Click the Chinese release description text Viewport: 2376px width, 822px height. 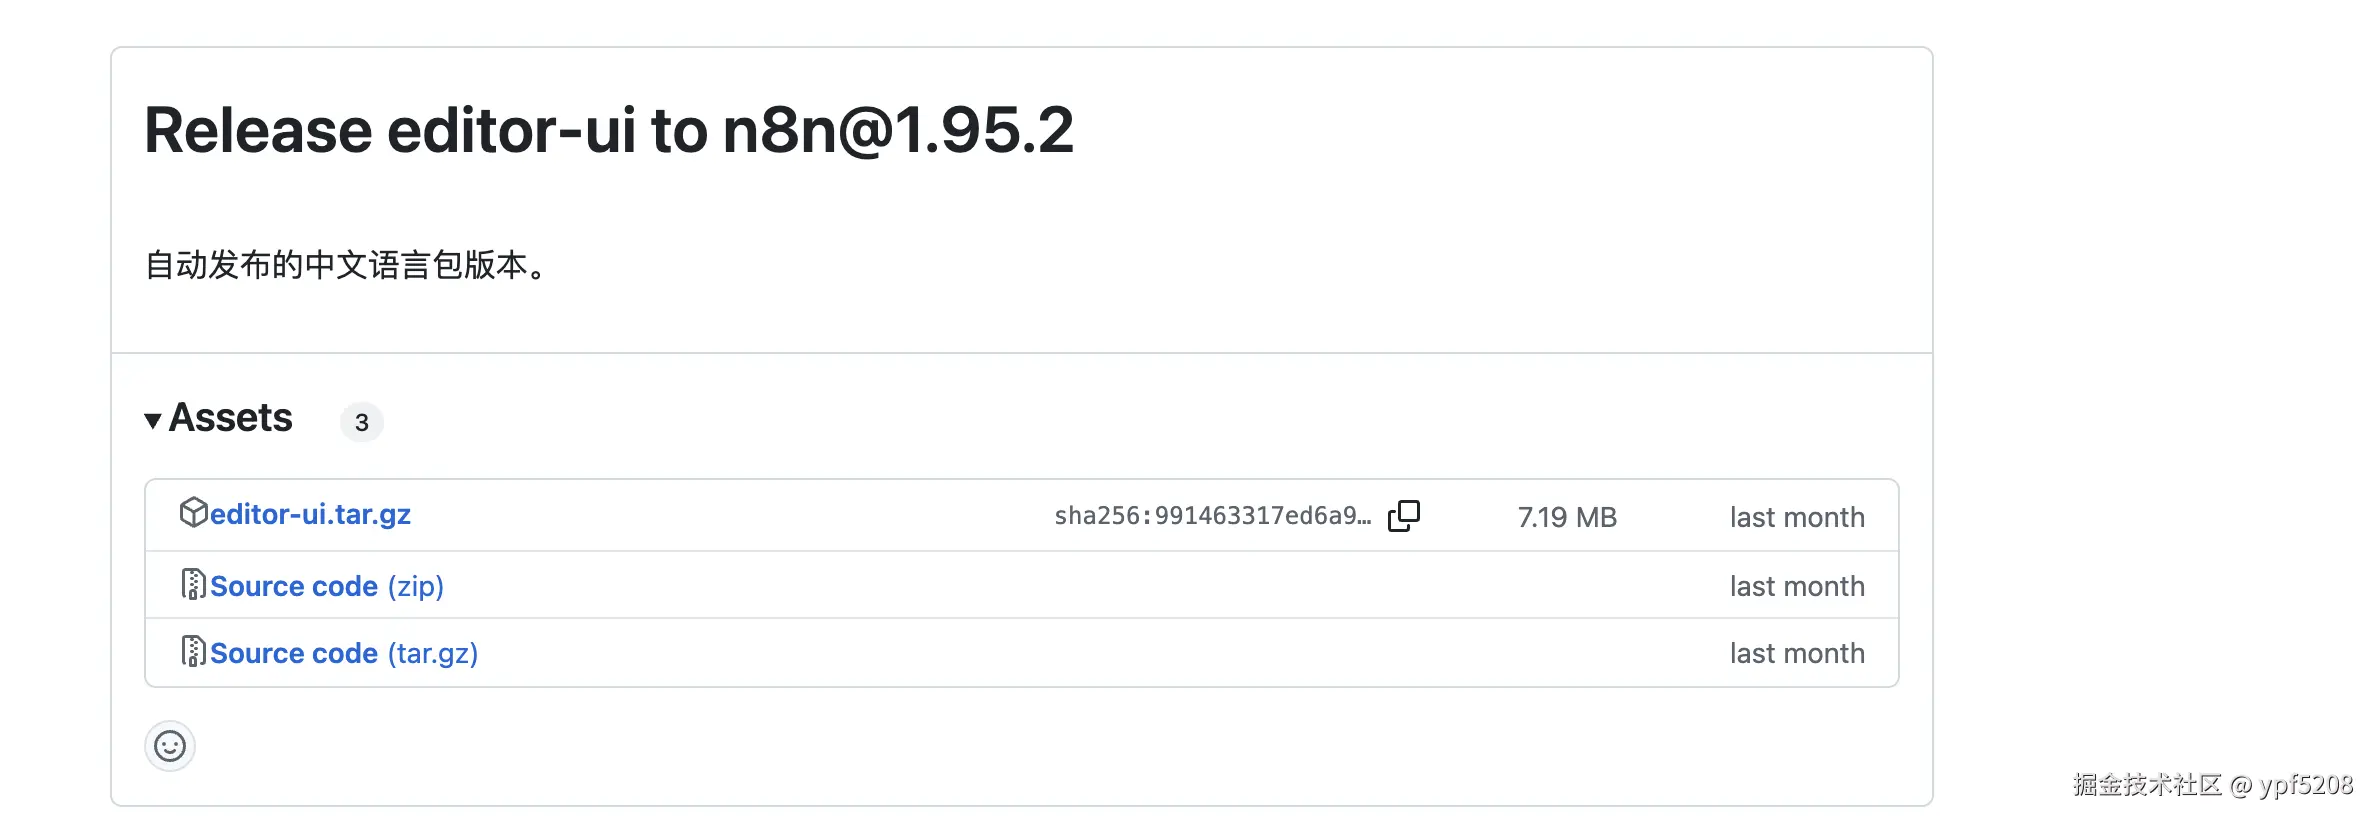(x=346, y=265)
